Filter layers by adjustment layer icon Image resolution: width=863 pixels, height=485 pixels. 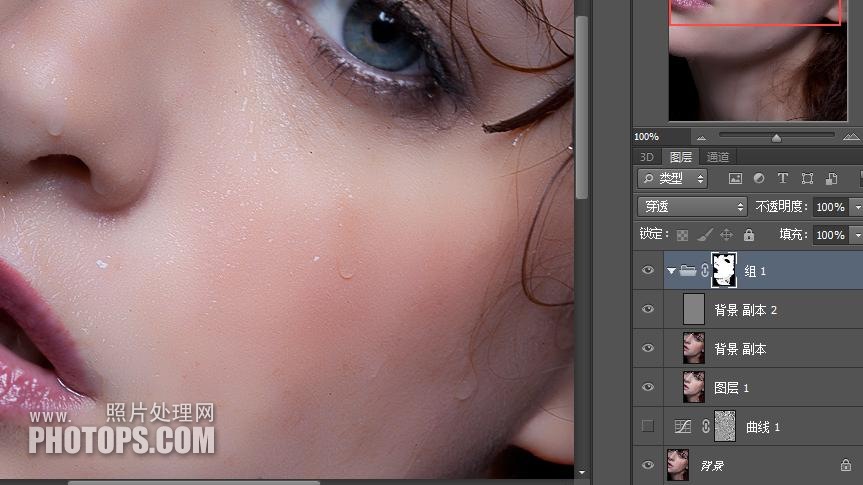pyautogui.click(x=759, y=178)
